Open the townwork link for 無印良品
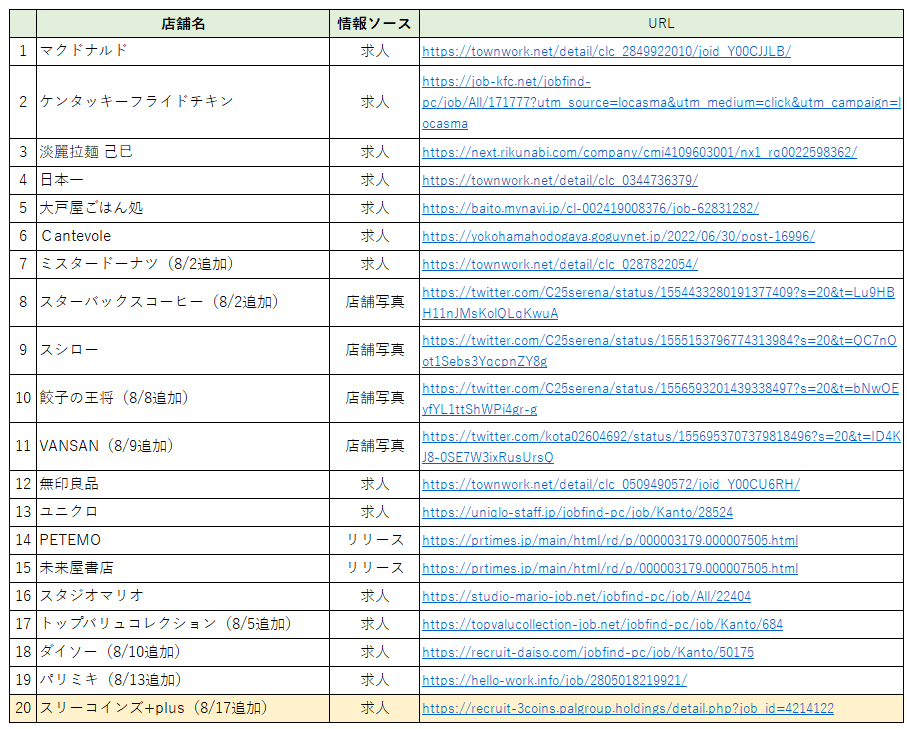The image size is (907, 729). pos(611,484)
